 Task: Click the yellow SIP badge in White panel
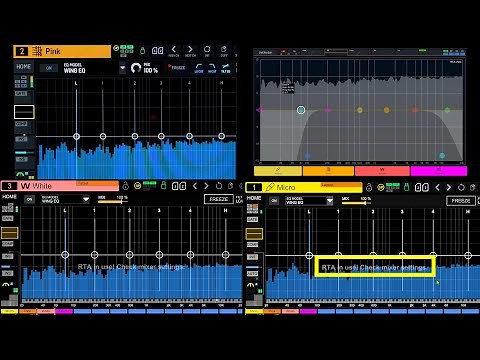137,186
